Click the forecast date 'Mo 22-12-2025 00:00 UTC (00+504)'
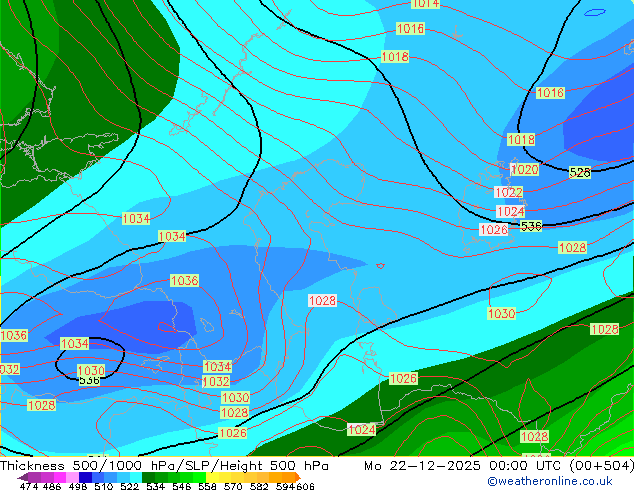Image resolution: width=634 pixels, height=490 pixels. (x=499, y=466)
